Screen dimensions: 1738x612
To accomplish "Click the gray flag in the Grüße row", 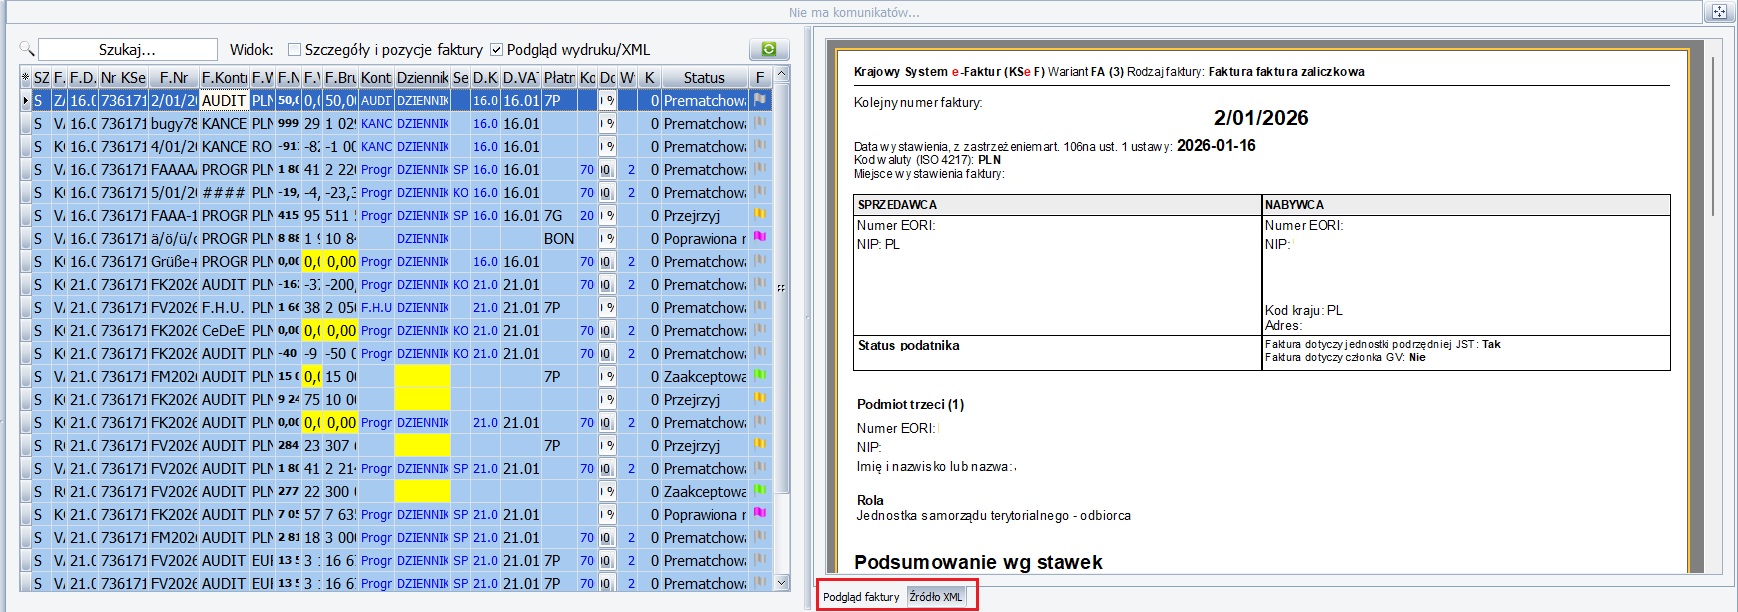I will (x=760, y=261).
